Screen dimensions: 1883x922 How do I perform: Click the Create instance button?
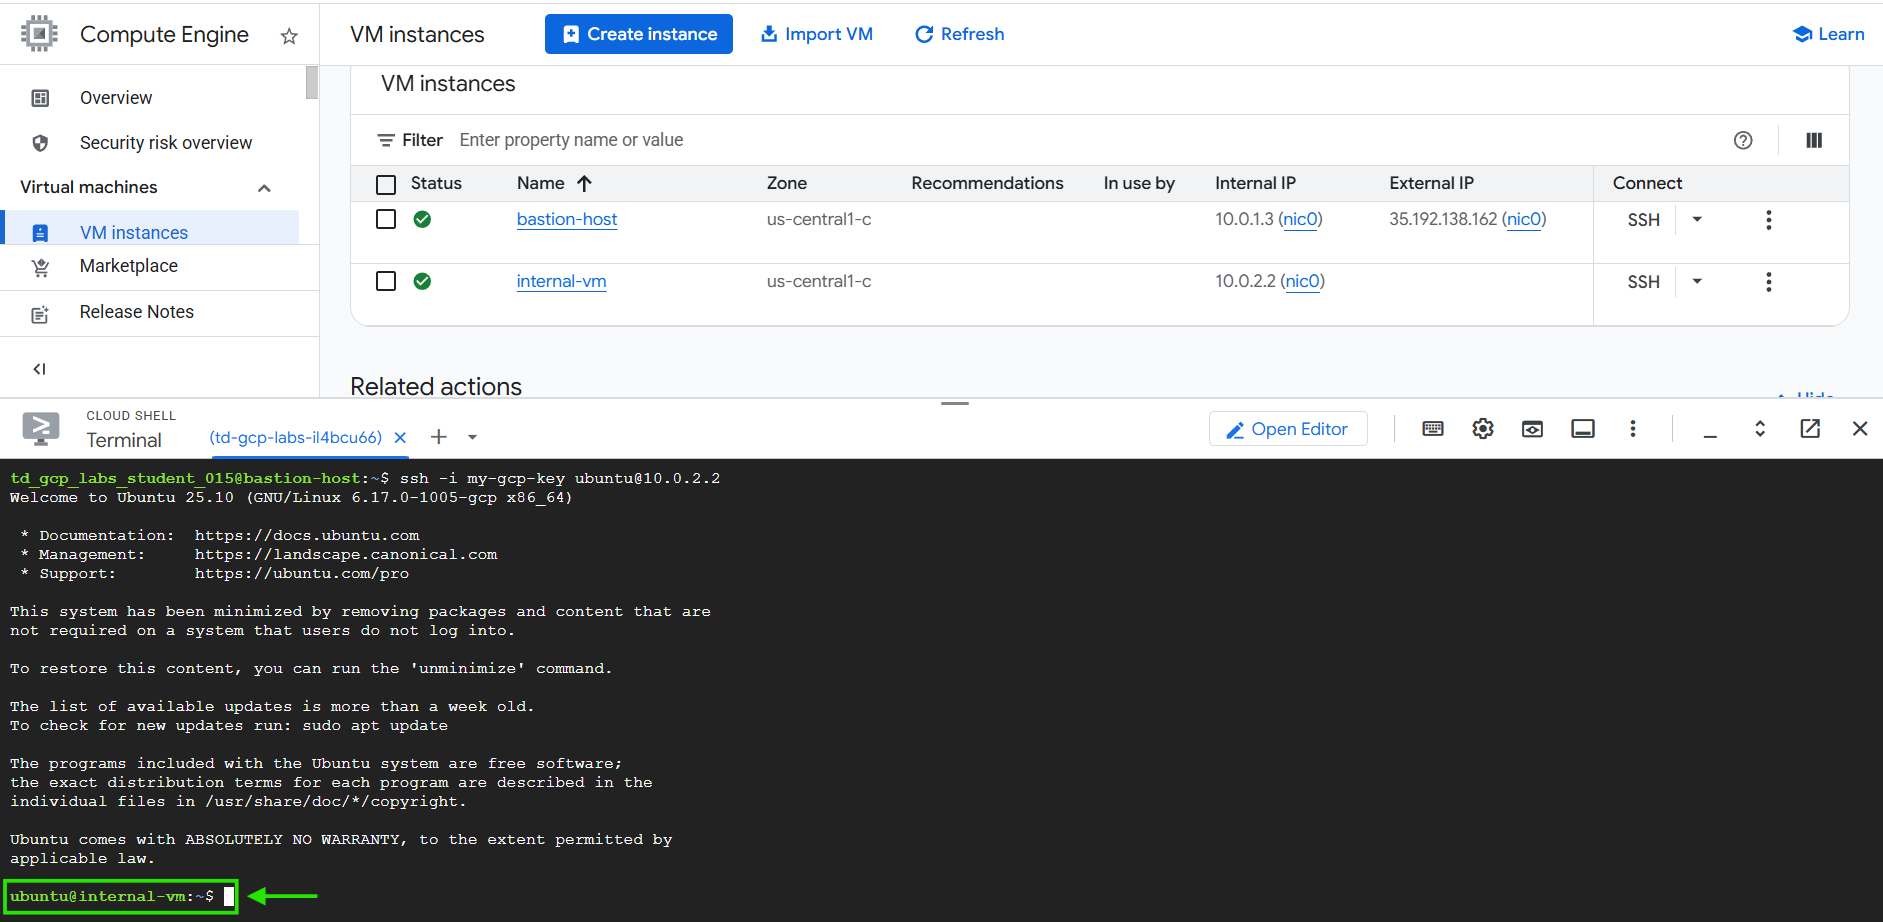[638, 34]
